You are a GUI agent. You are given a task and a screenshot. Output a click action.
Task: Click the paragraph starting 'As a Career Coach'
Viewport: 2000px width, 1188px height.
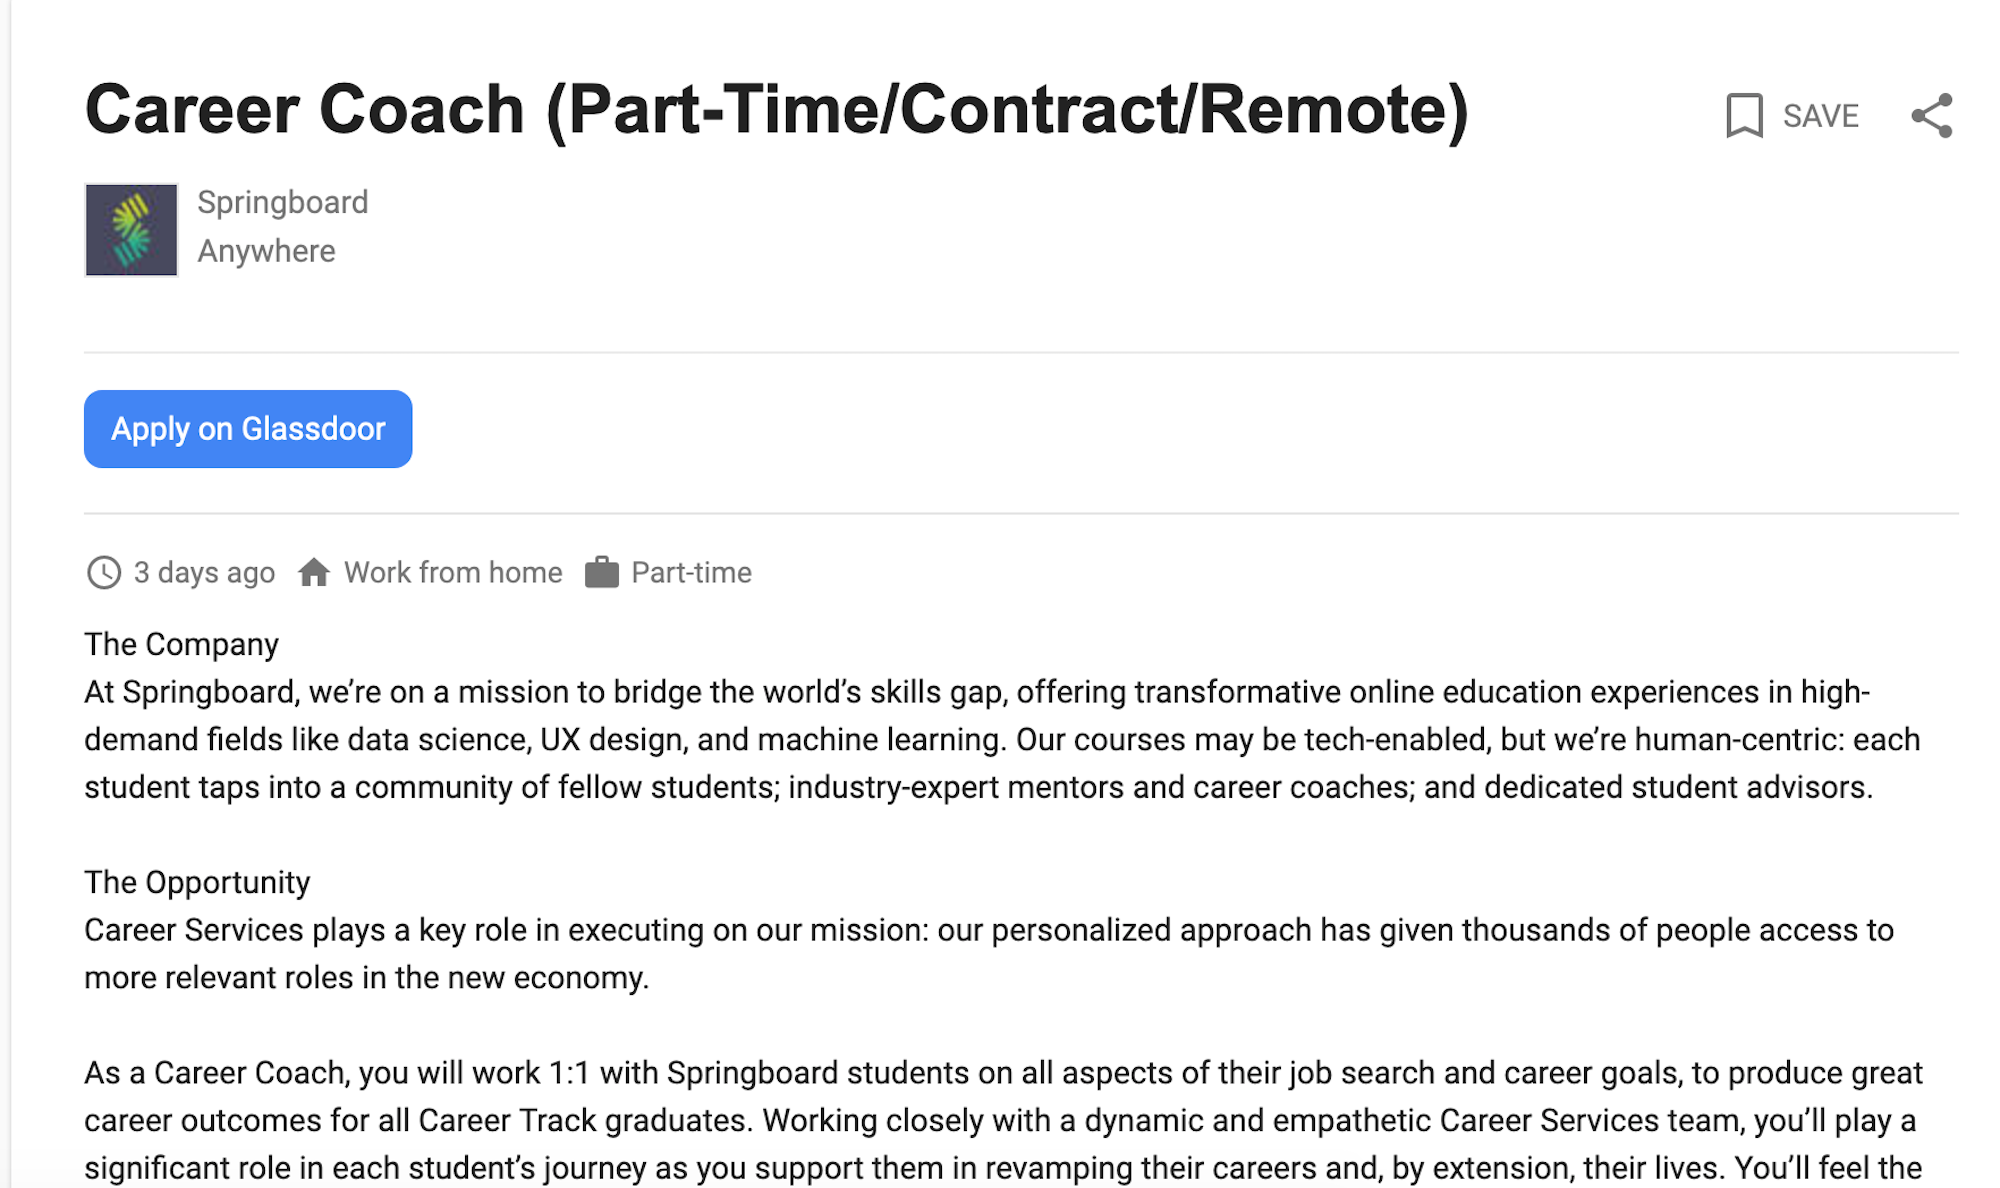[x=1002, y=1120]
